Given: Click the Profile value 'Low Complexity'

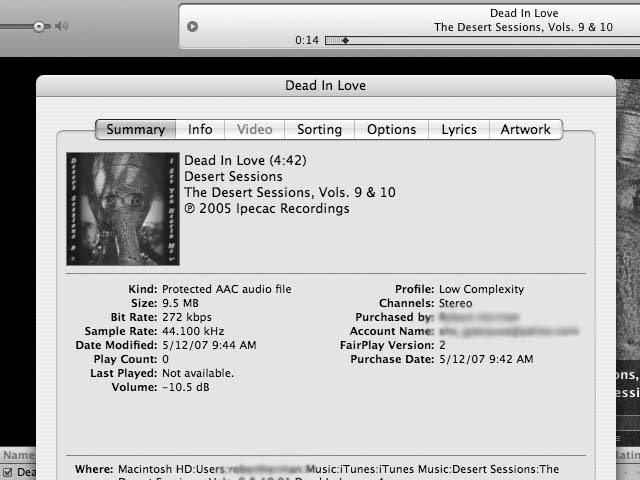Looking at the screenshot, I should (482, 289).
